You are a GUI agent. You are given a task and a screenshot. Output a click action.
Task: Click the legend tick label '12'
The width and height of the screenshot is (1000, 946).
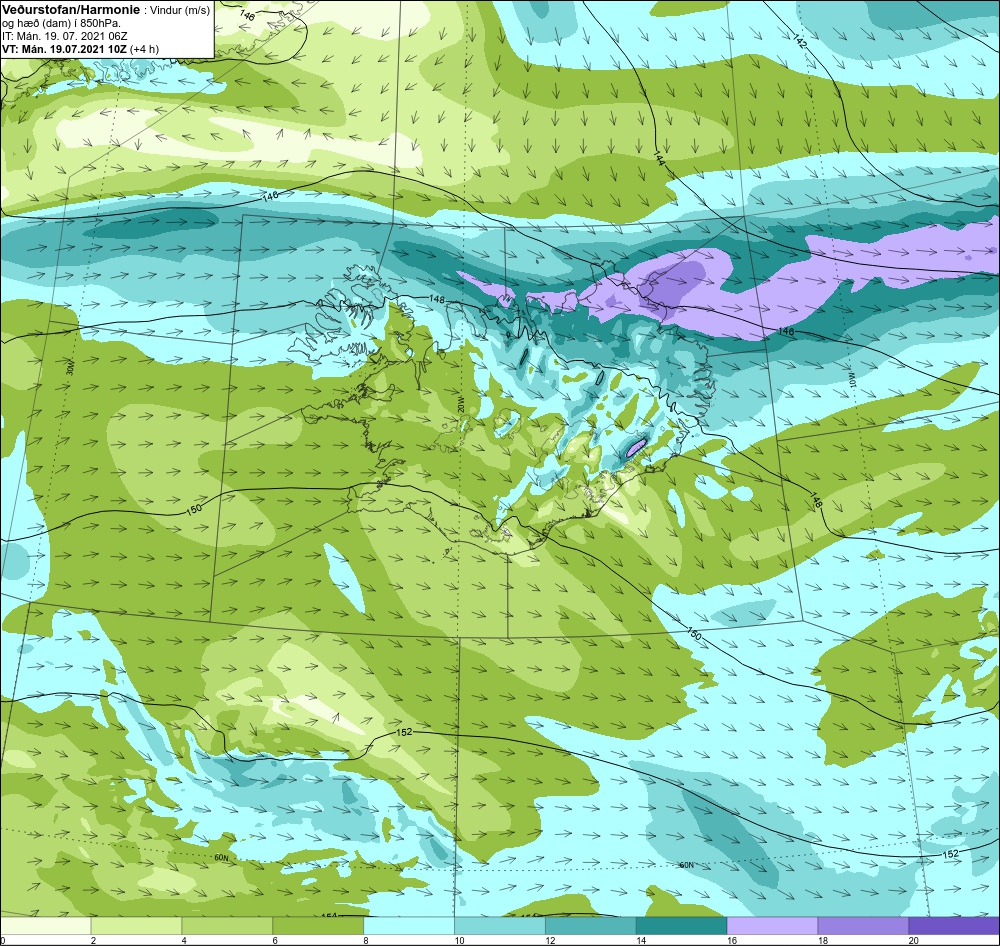coord(550,940)
